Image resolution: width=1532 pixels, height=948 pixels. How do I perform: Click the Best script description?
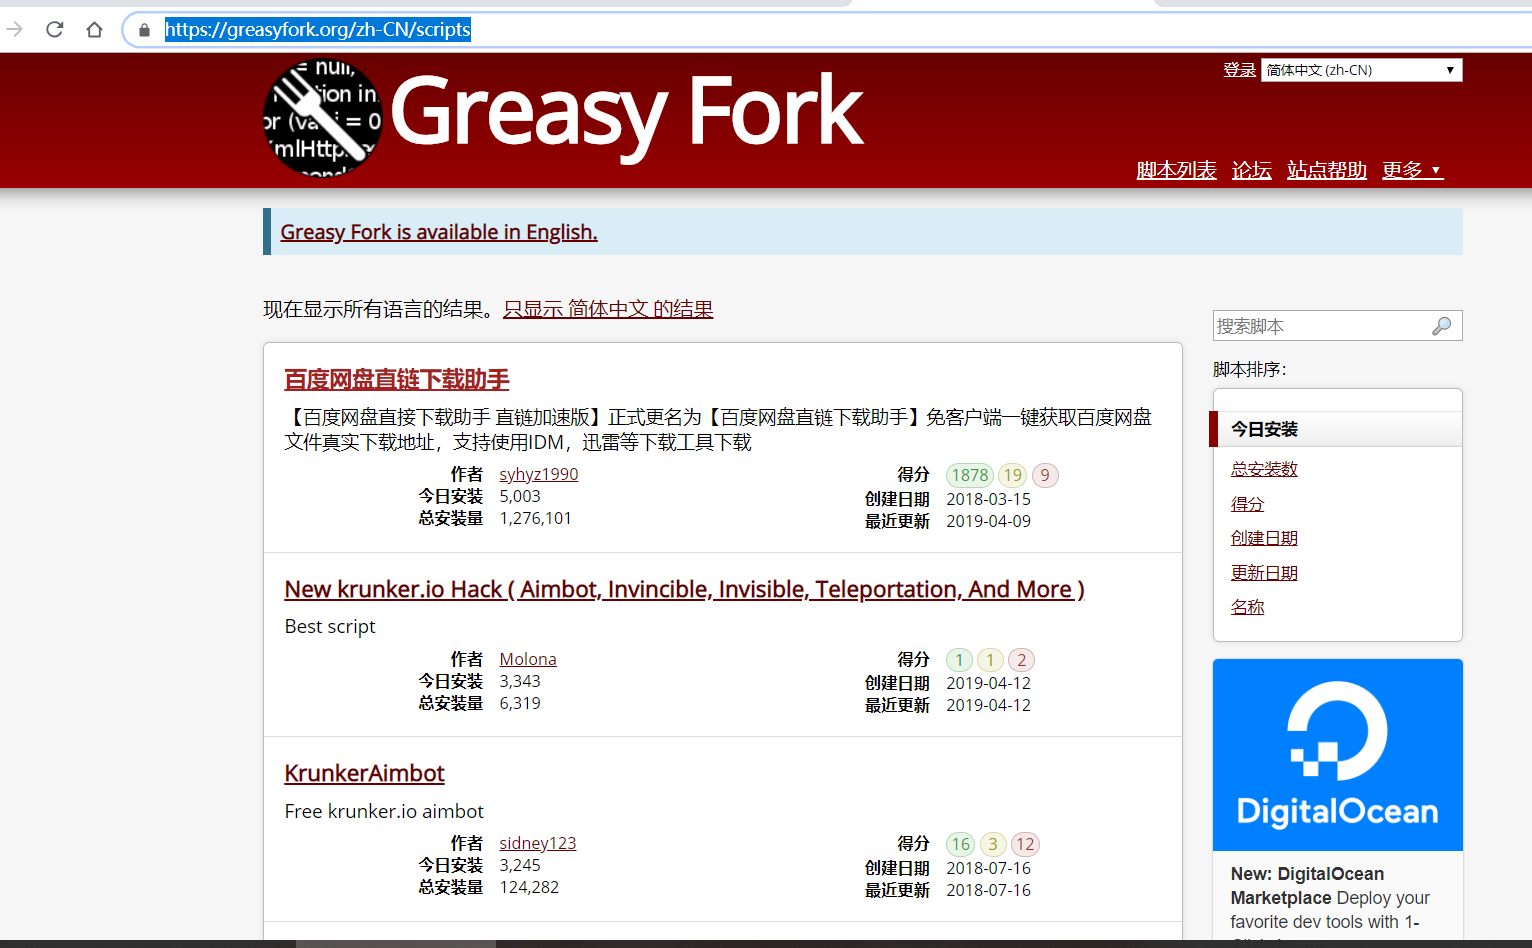point(330,626)
